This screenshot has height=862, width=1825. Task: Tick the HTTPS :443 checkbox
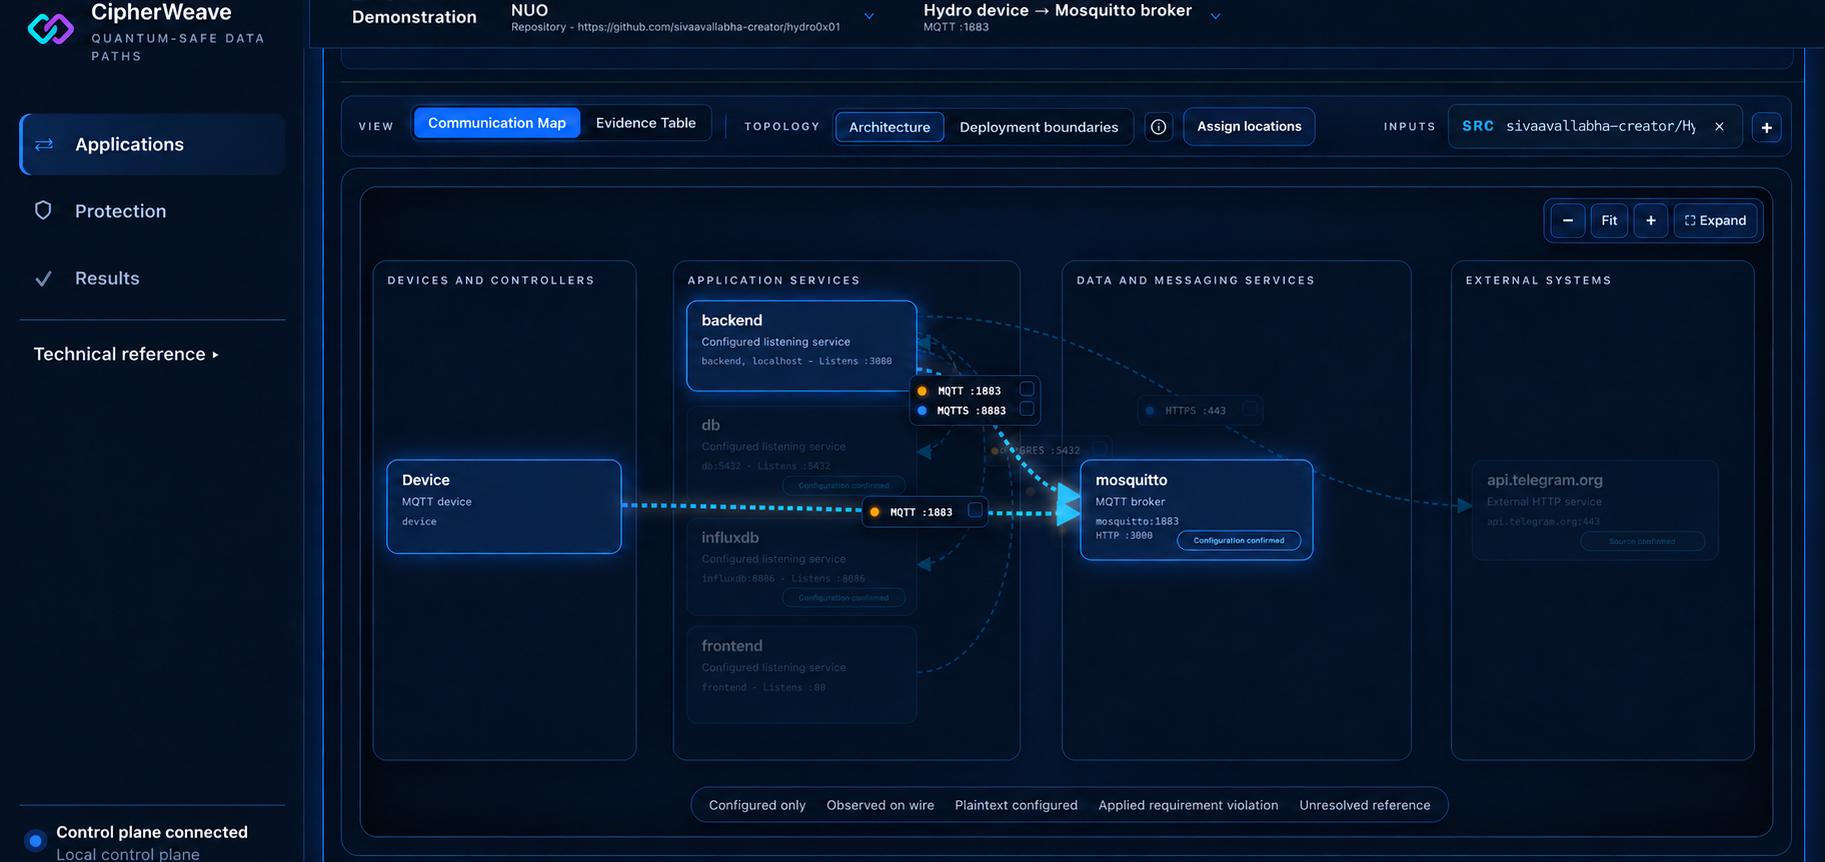(x=1250, y=409)
